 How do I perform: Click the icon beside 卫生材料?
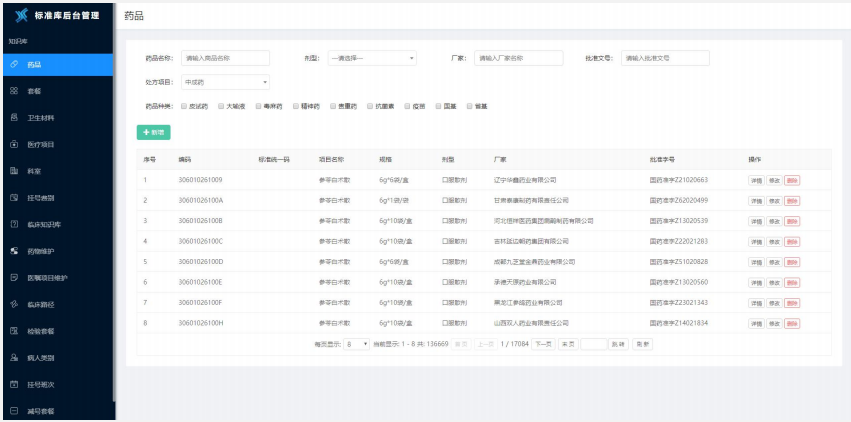[x=15, y=118]
